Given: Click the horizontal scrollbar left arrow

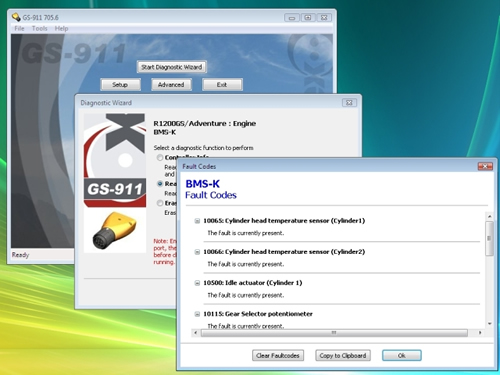Looking at the screenshot, I should tap(196, 333).
